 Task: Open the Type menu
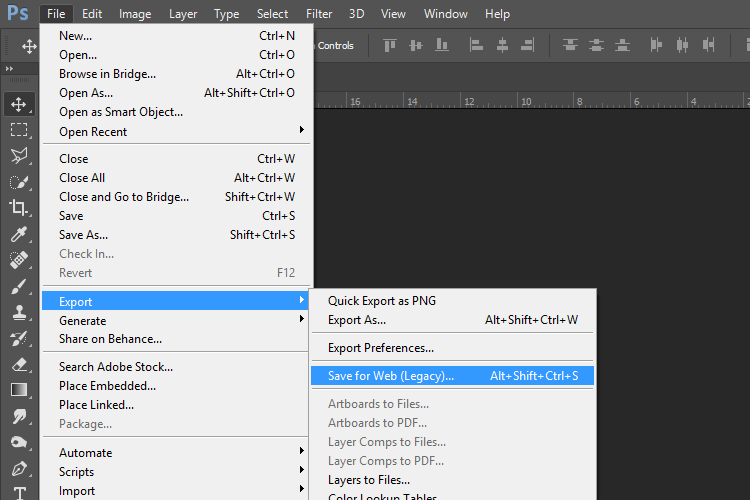coord(226,14)
